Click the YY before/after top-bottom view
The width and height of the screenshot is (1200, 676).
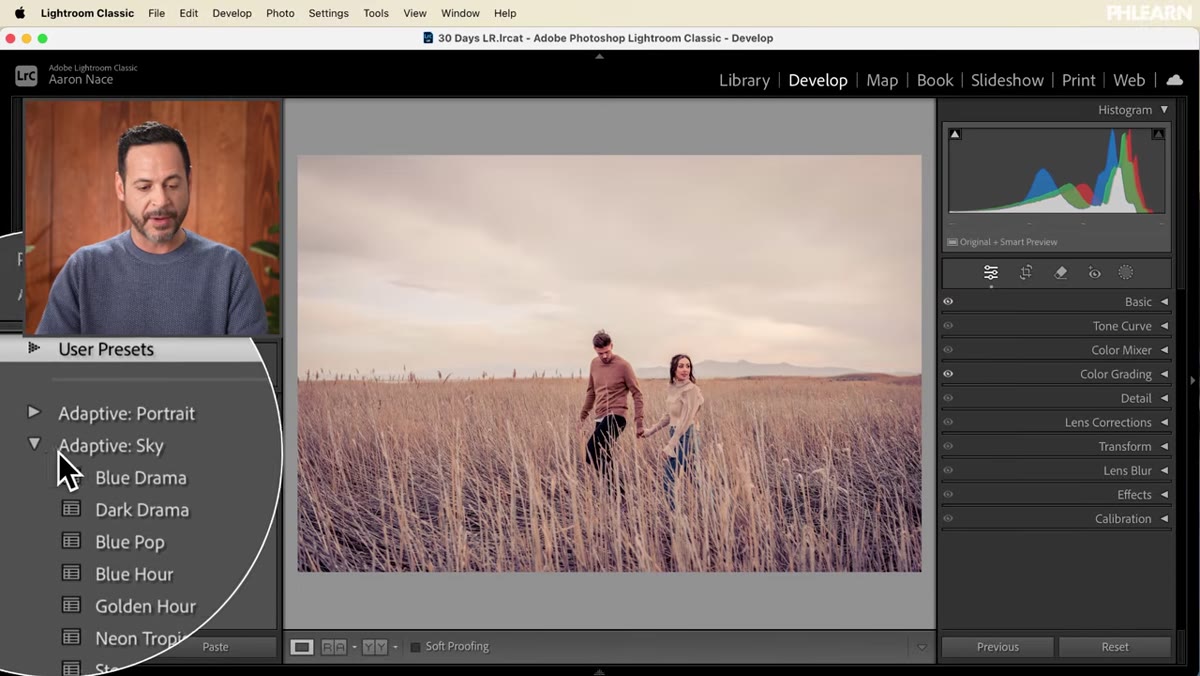point(375,647)
